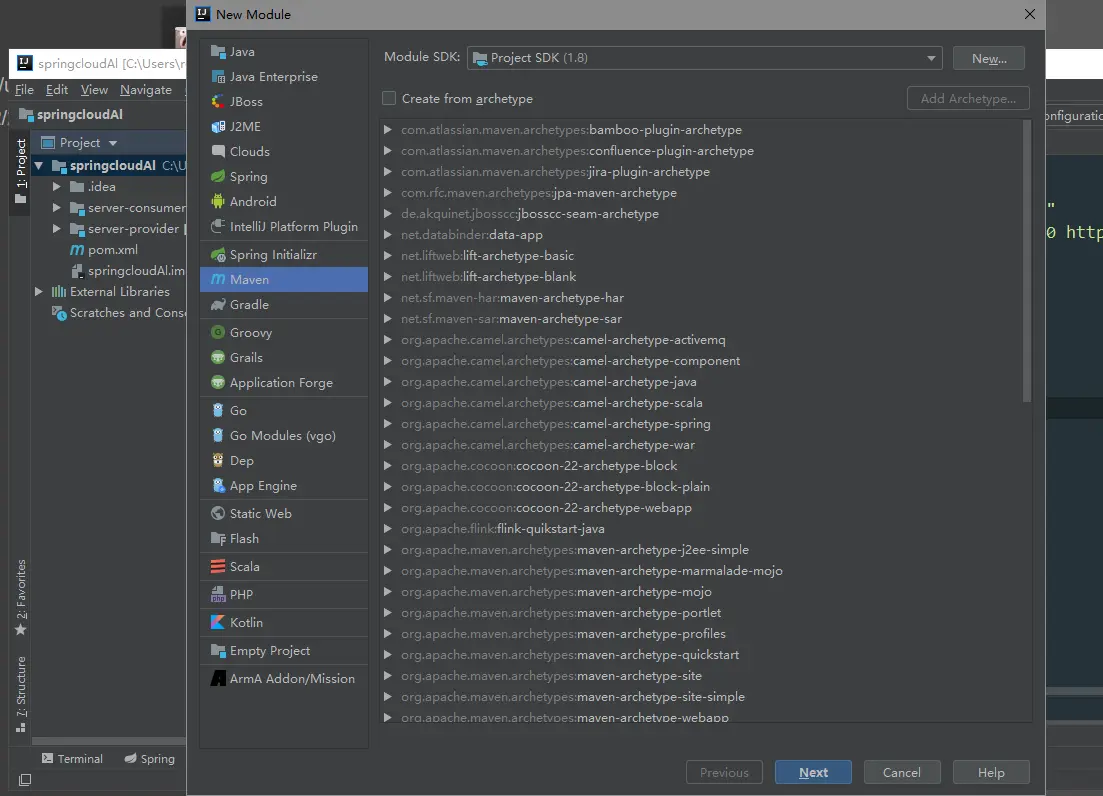1103x796 pixels.
Task: Expand bamboo-plugin-archetype entry
Action: (x=387, y=129)
